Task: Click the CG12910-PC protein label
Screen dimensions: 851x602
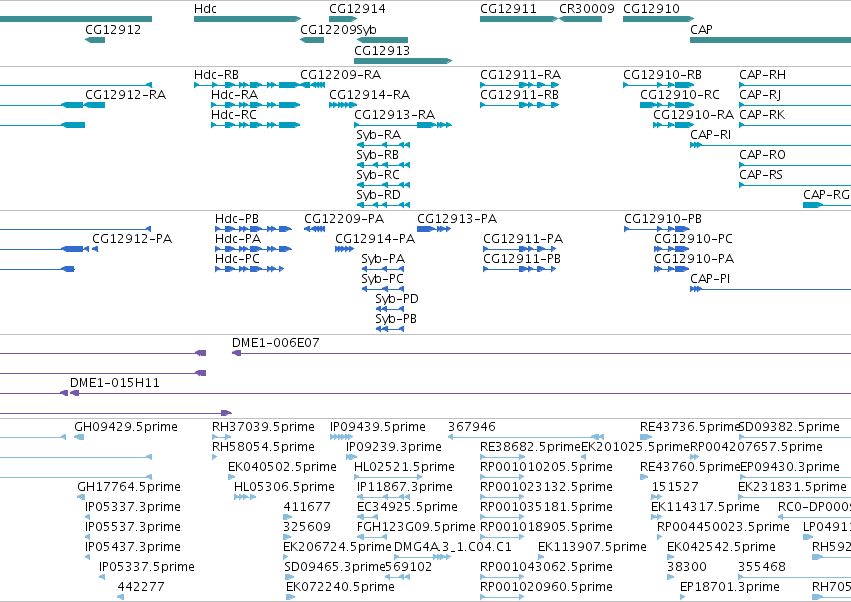Action: point(693,239)
